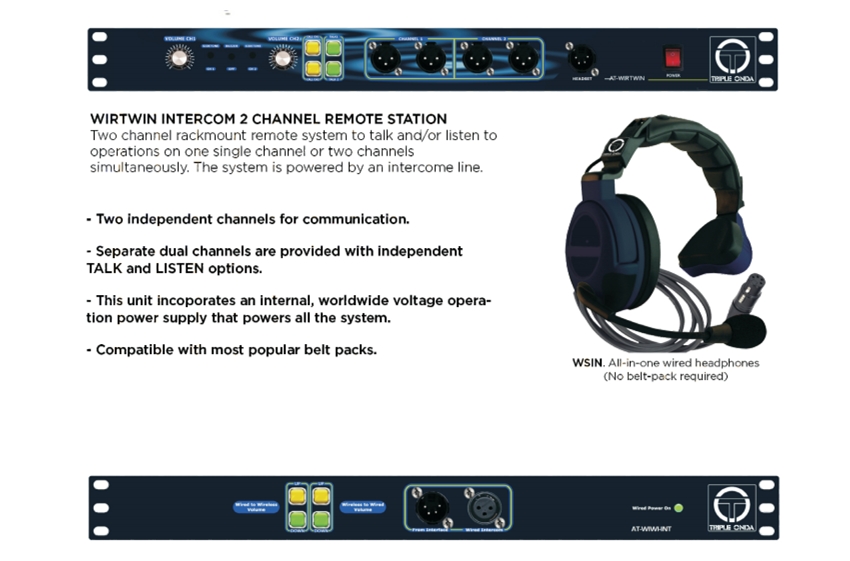The height and width of the screenshot is (561, 850).
Task: Click the right small jack near Volume CH2
Action: (253, 56)
